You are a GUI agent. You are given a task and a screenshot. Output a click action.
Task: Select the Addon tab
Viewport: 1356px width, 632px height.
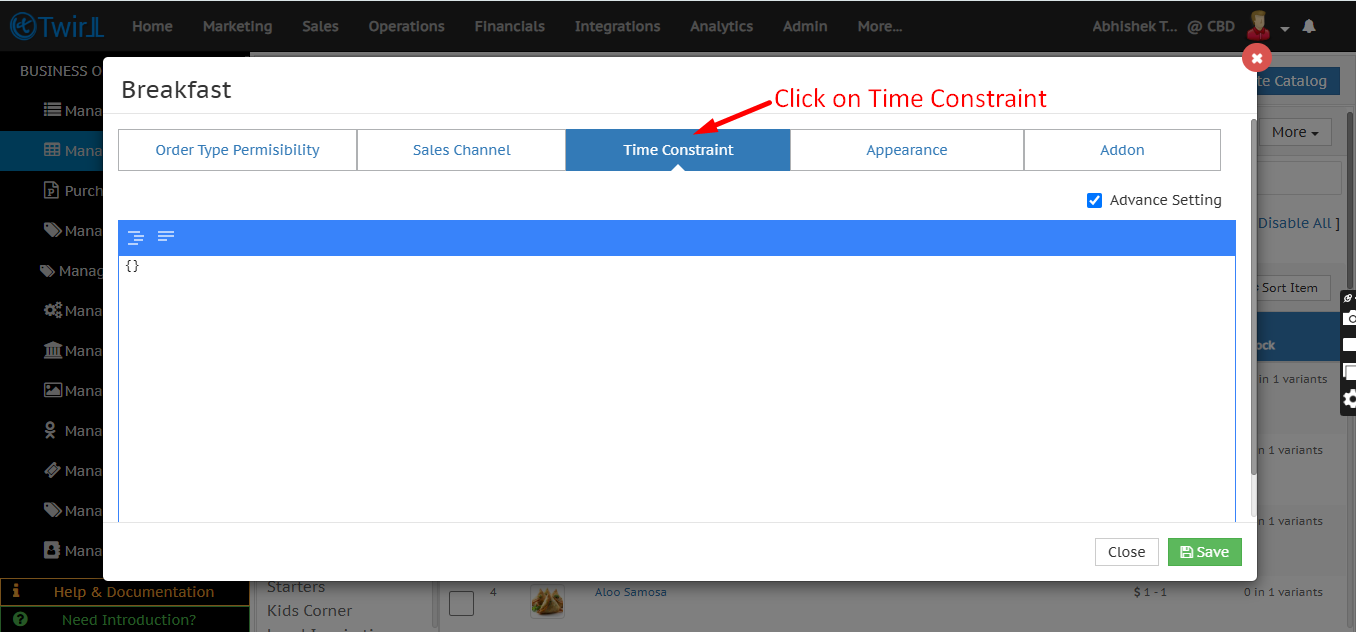coord(1122,150)
